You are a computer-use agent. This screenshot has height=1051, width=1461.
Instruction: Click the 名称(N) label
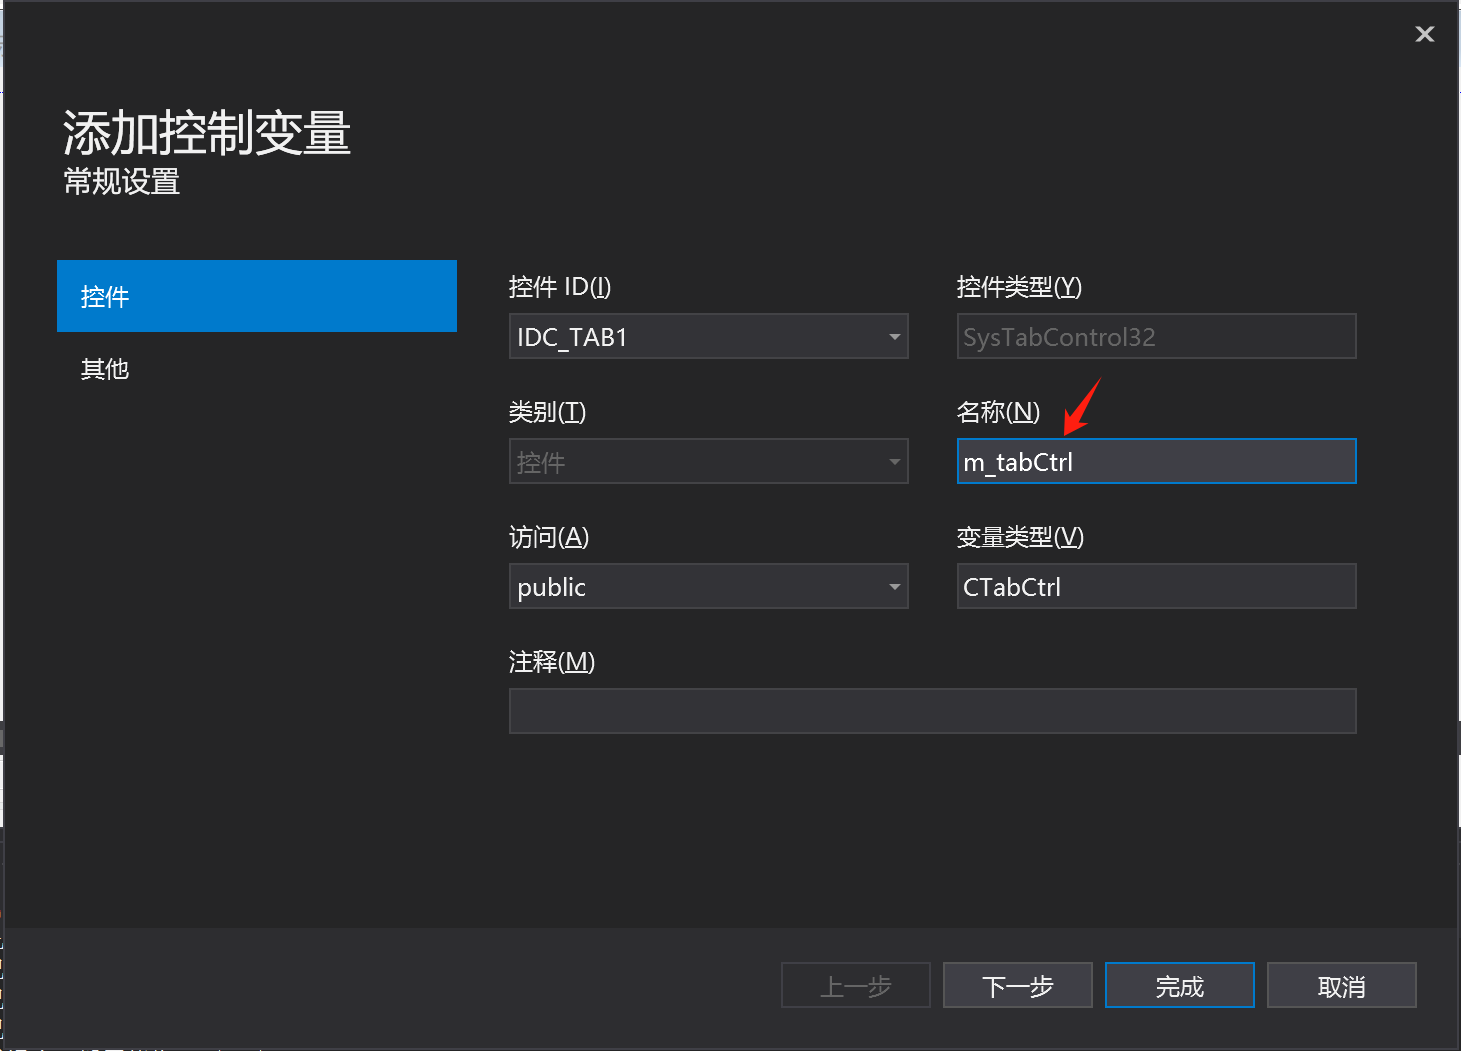[998, 412]
